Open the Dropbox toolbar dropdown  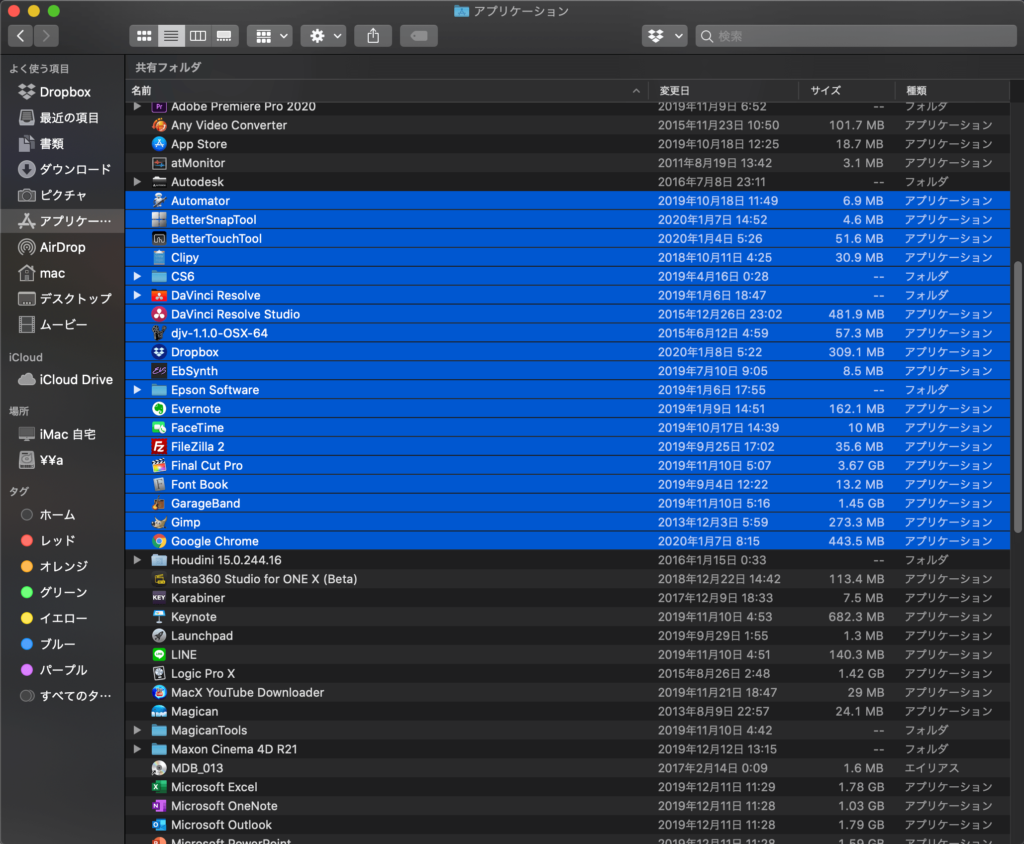coord(664,36)
